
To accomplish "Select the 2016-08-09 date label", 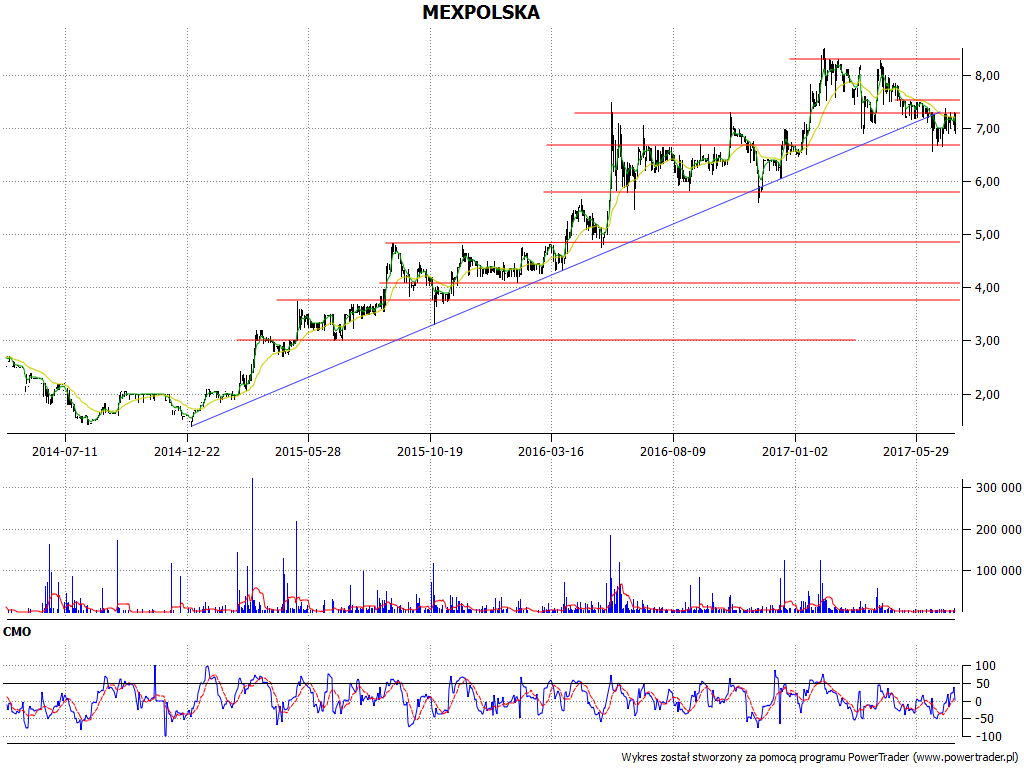I will [673, 451].
